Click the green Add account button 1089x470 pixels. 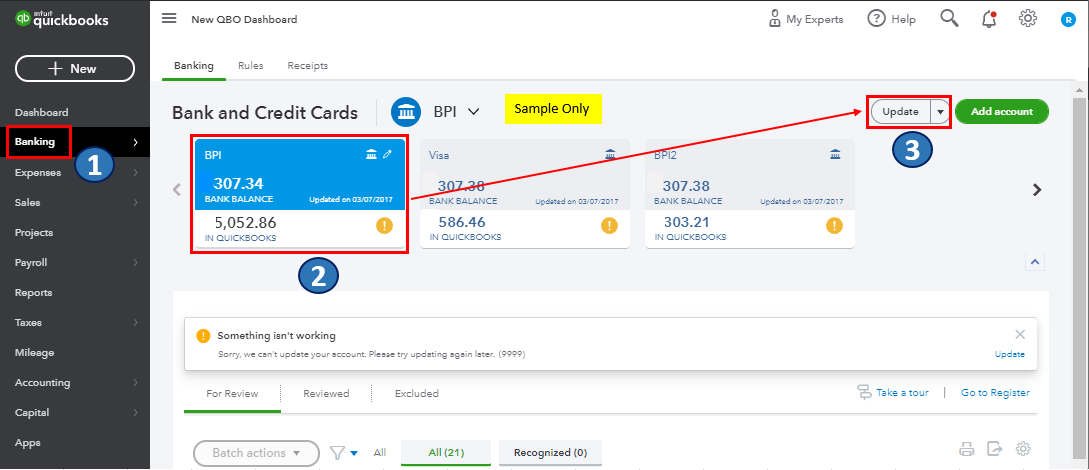(x=1001, y=112)
